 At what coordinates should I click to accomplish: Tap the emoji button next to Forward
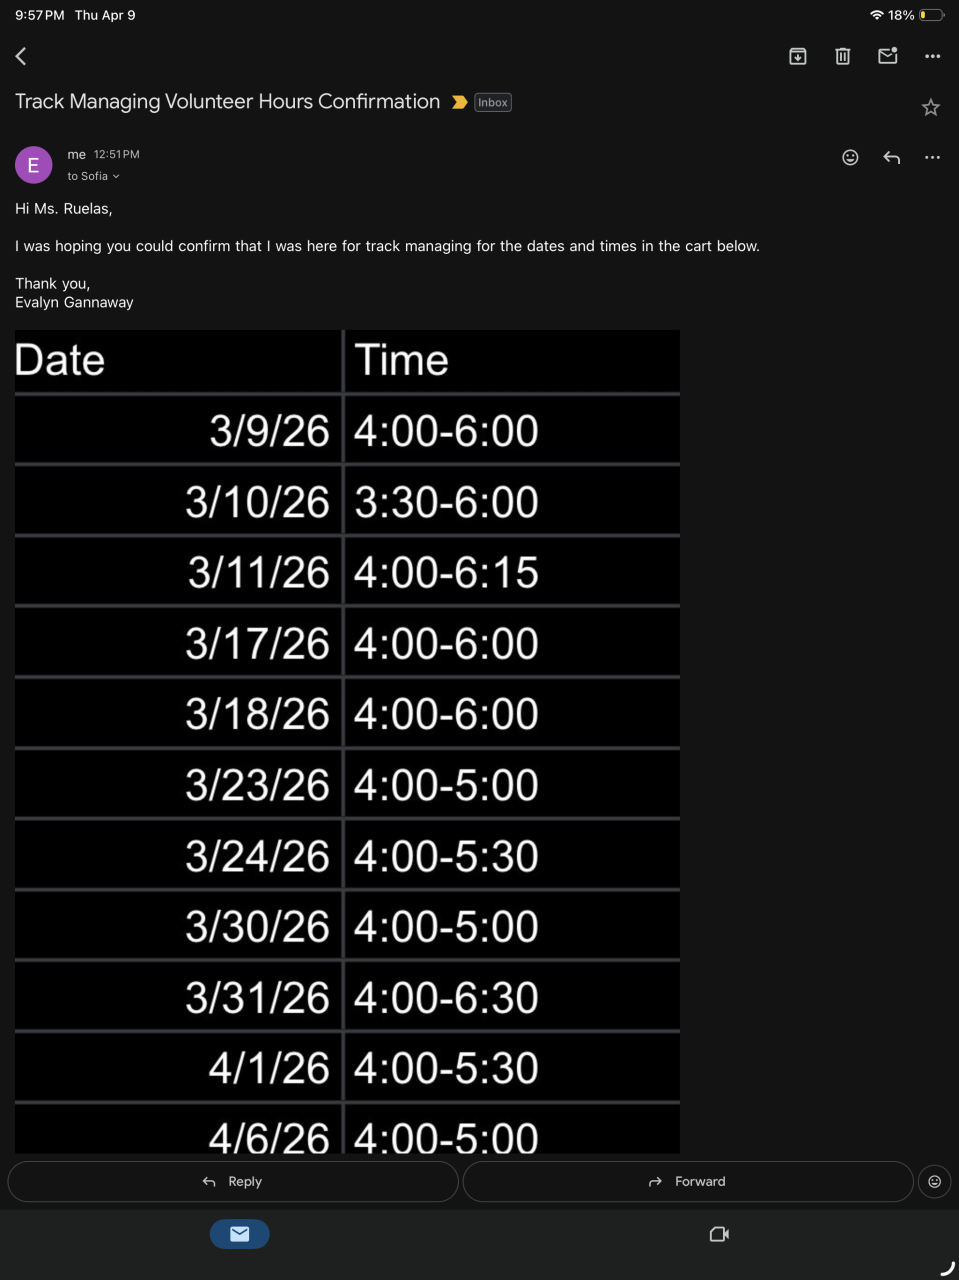(x=935, y=1181)
